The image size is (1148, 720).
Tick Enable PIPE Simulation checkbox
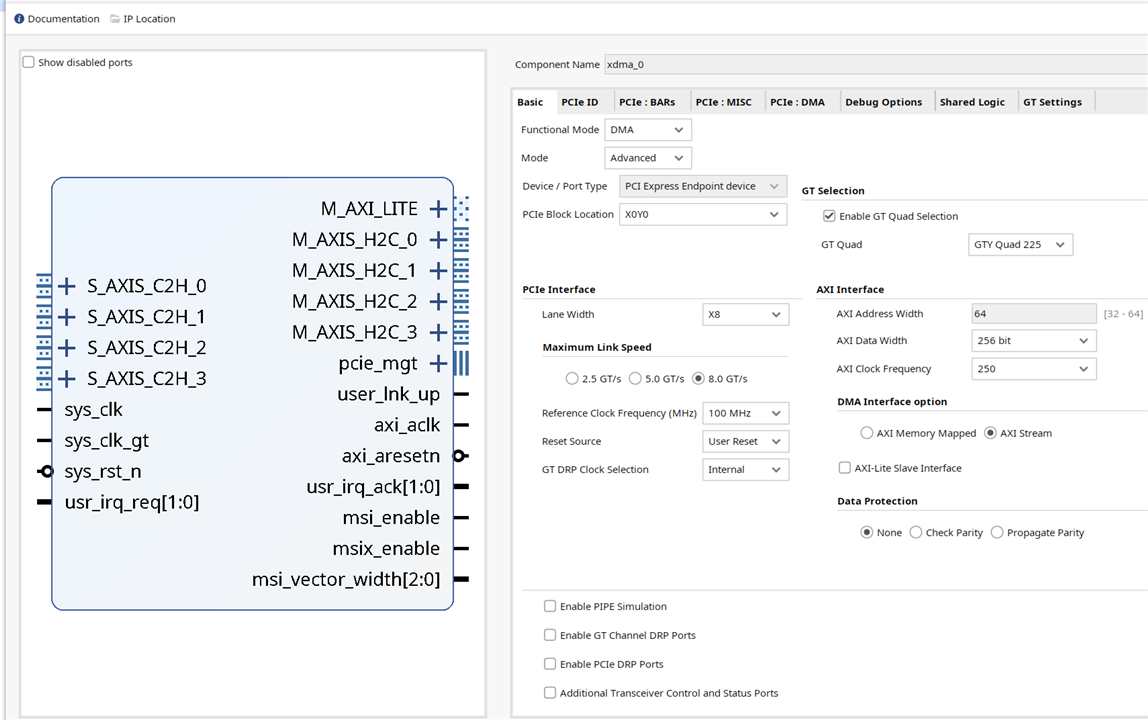(x=550, y=606)
